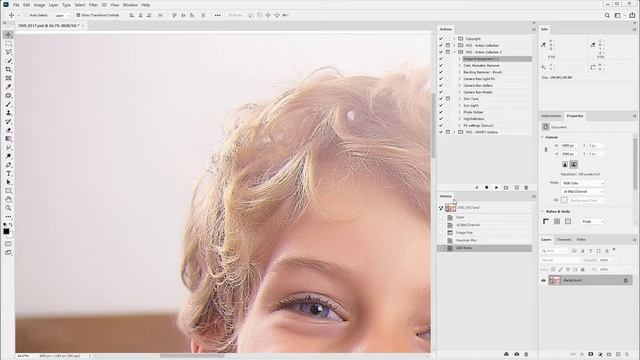Click the Properties panel vertical scrollbar
The width and height of the screenshot is (640, 360).
[635, 163]
